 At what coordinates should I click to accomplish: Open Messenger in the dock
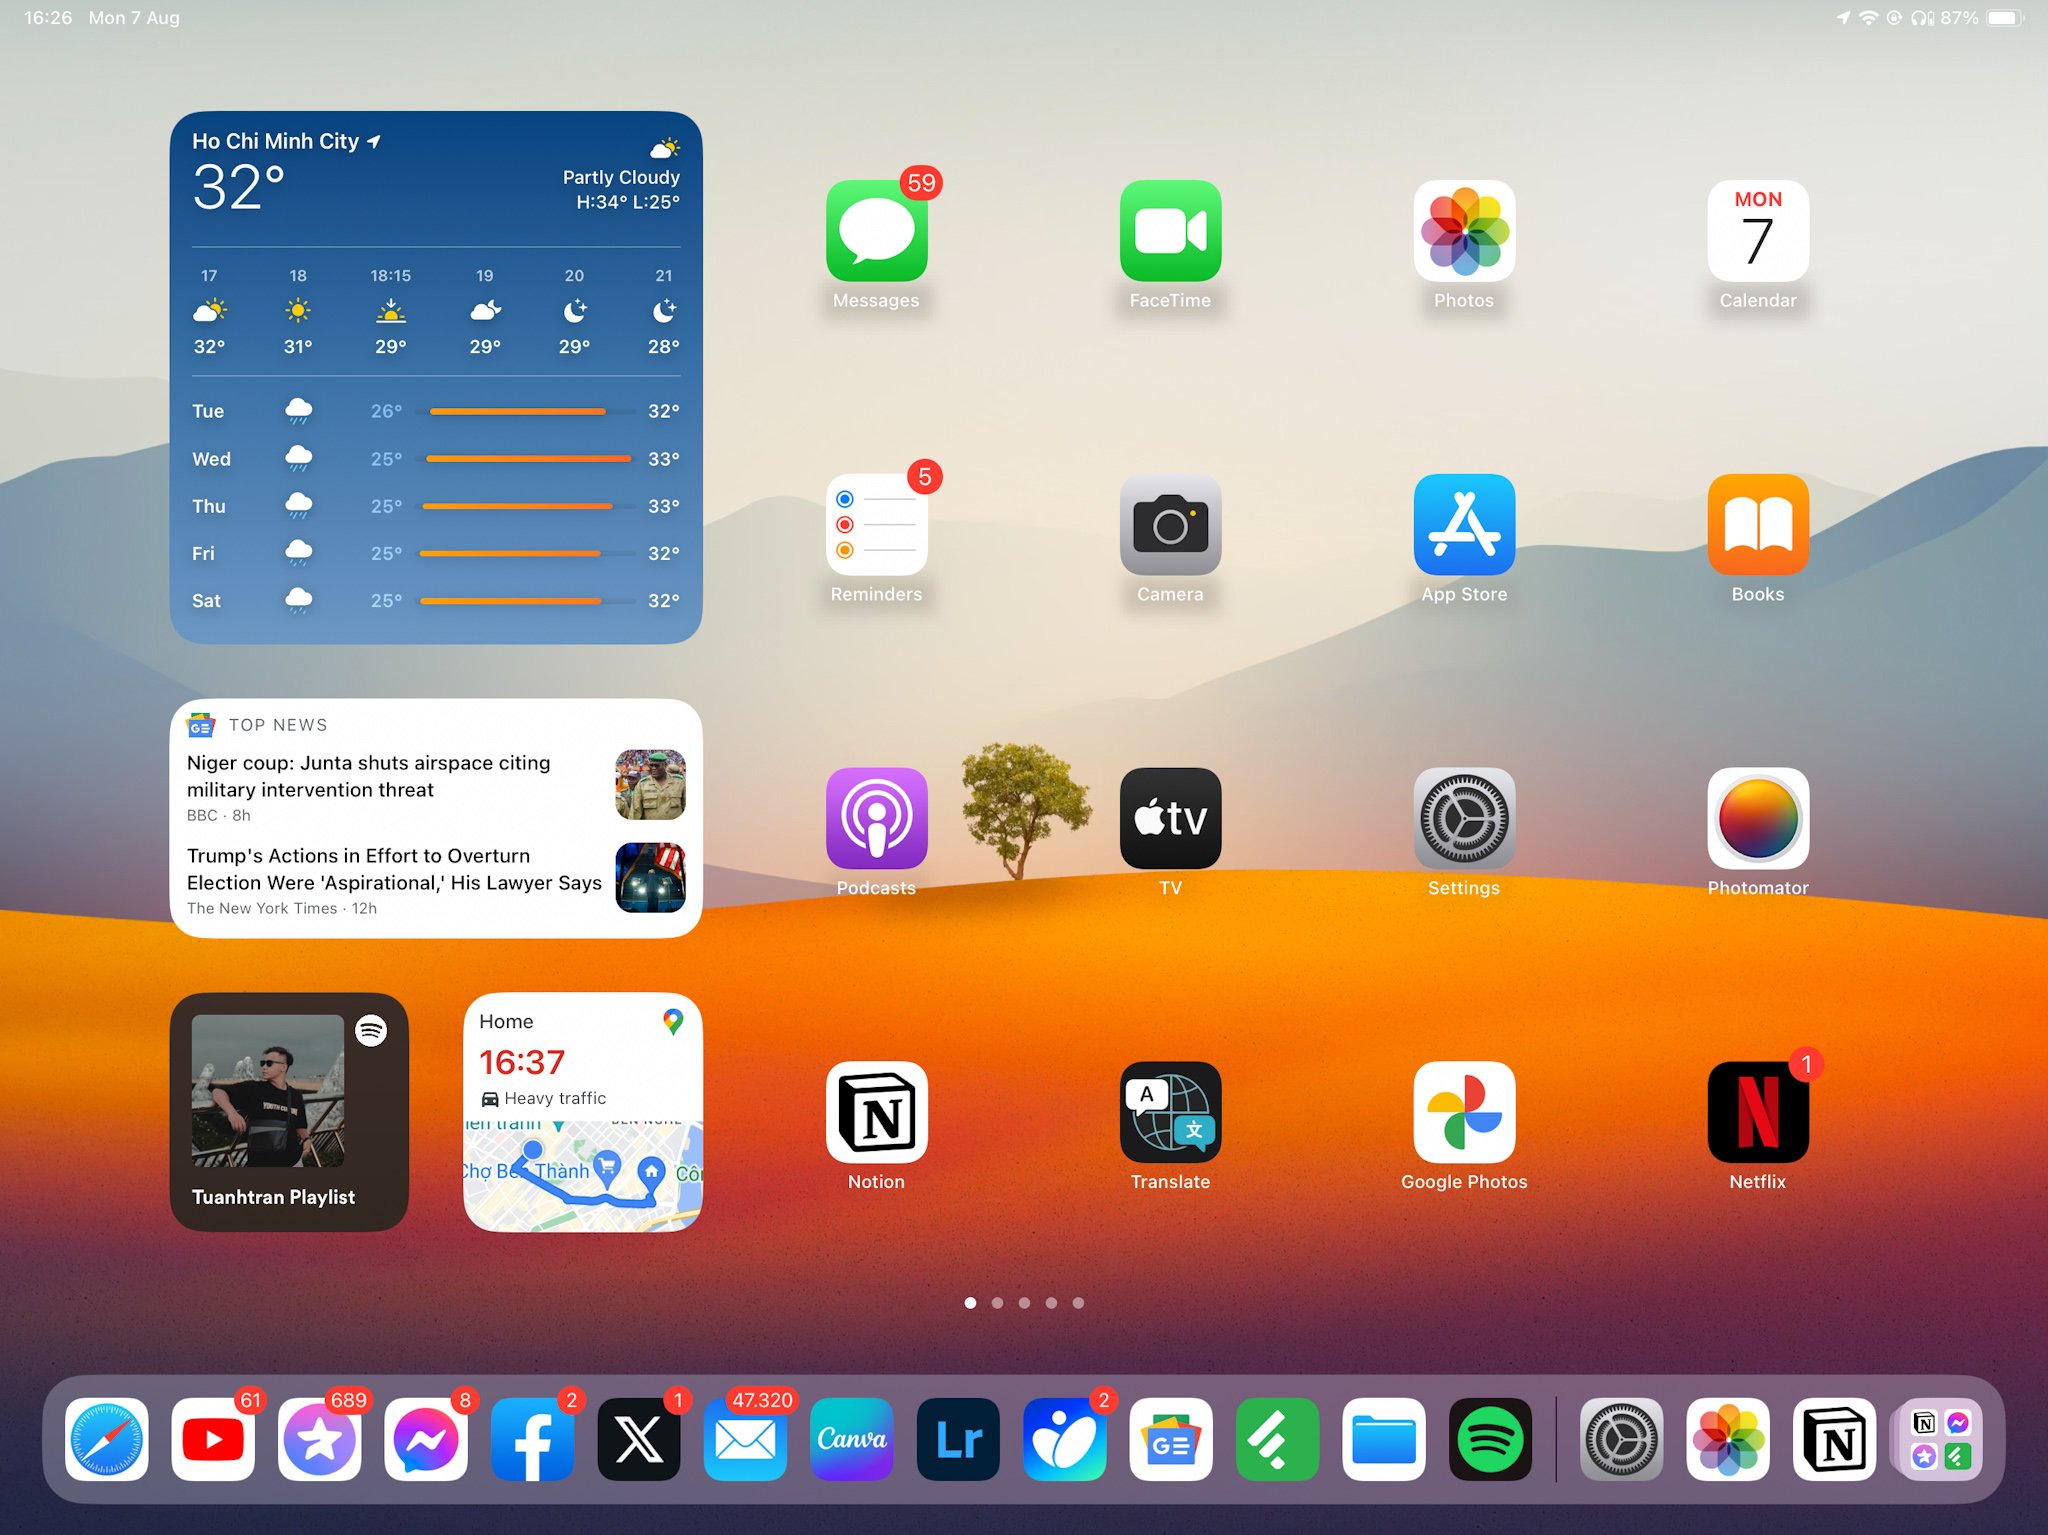[x=426, y=1439]
